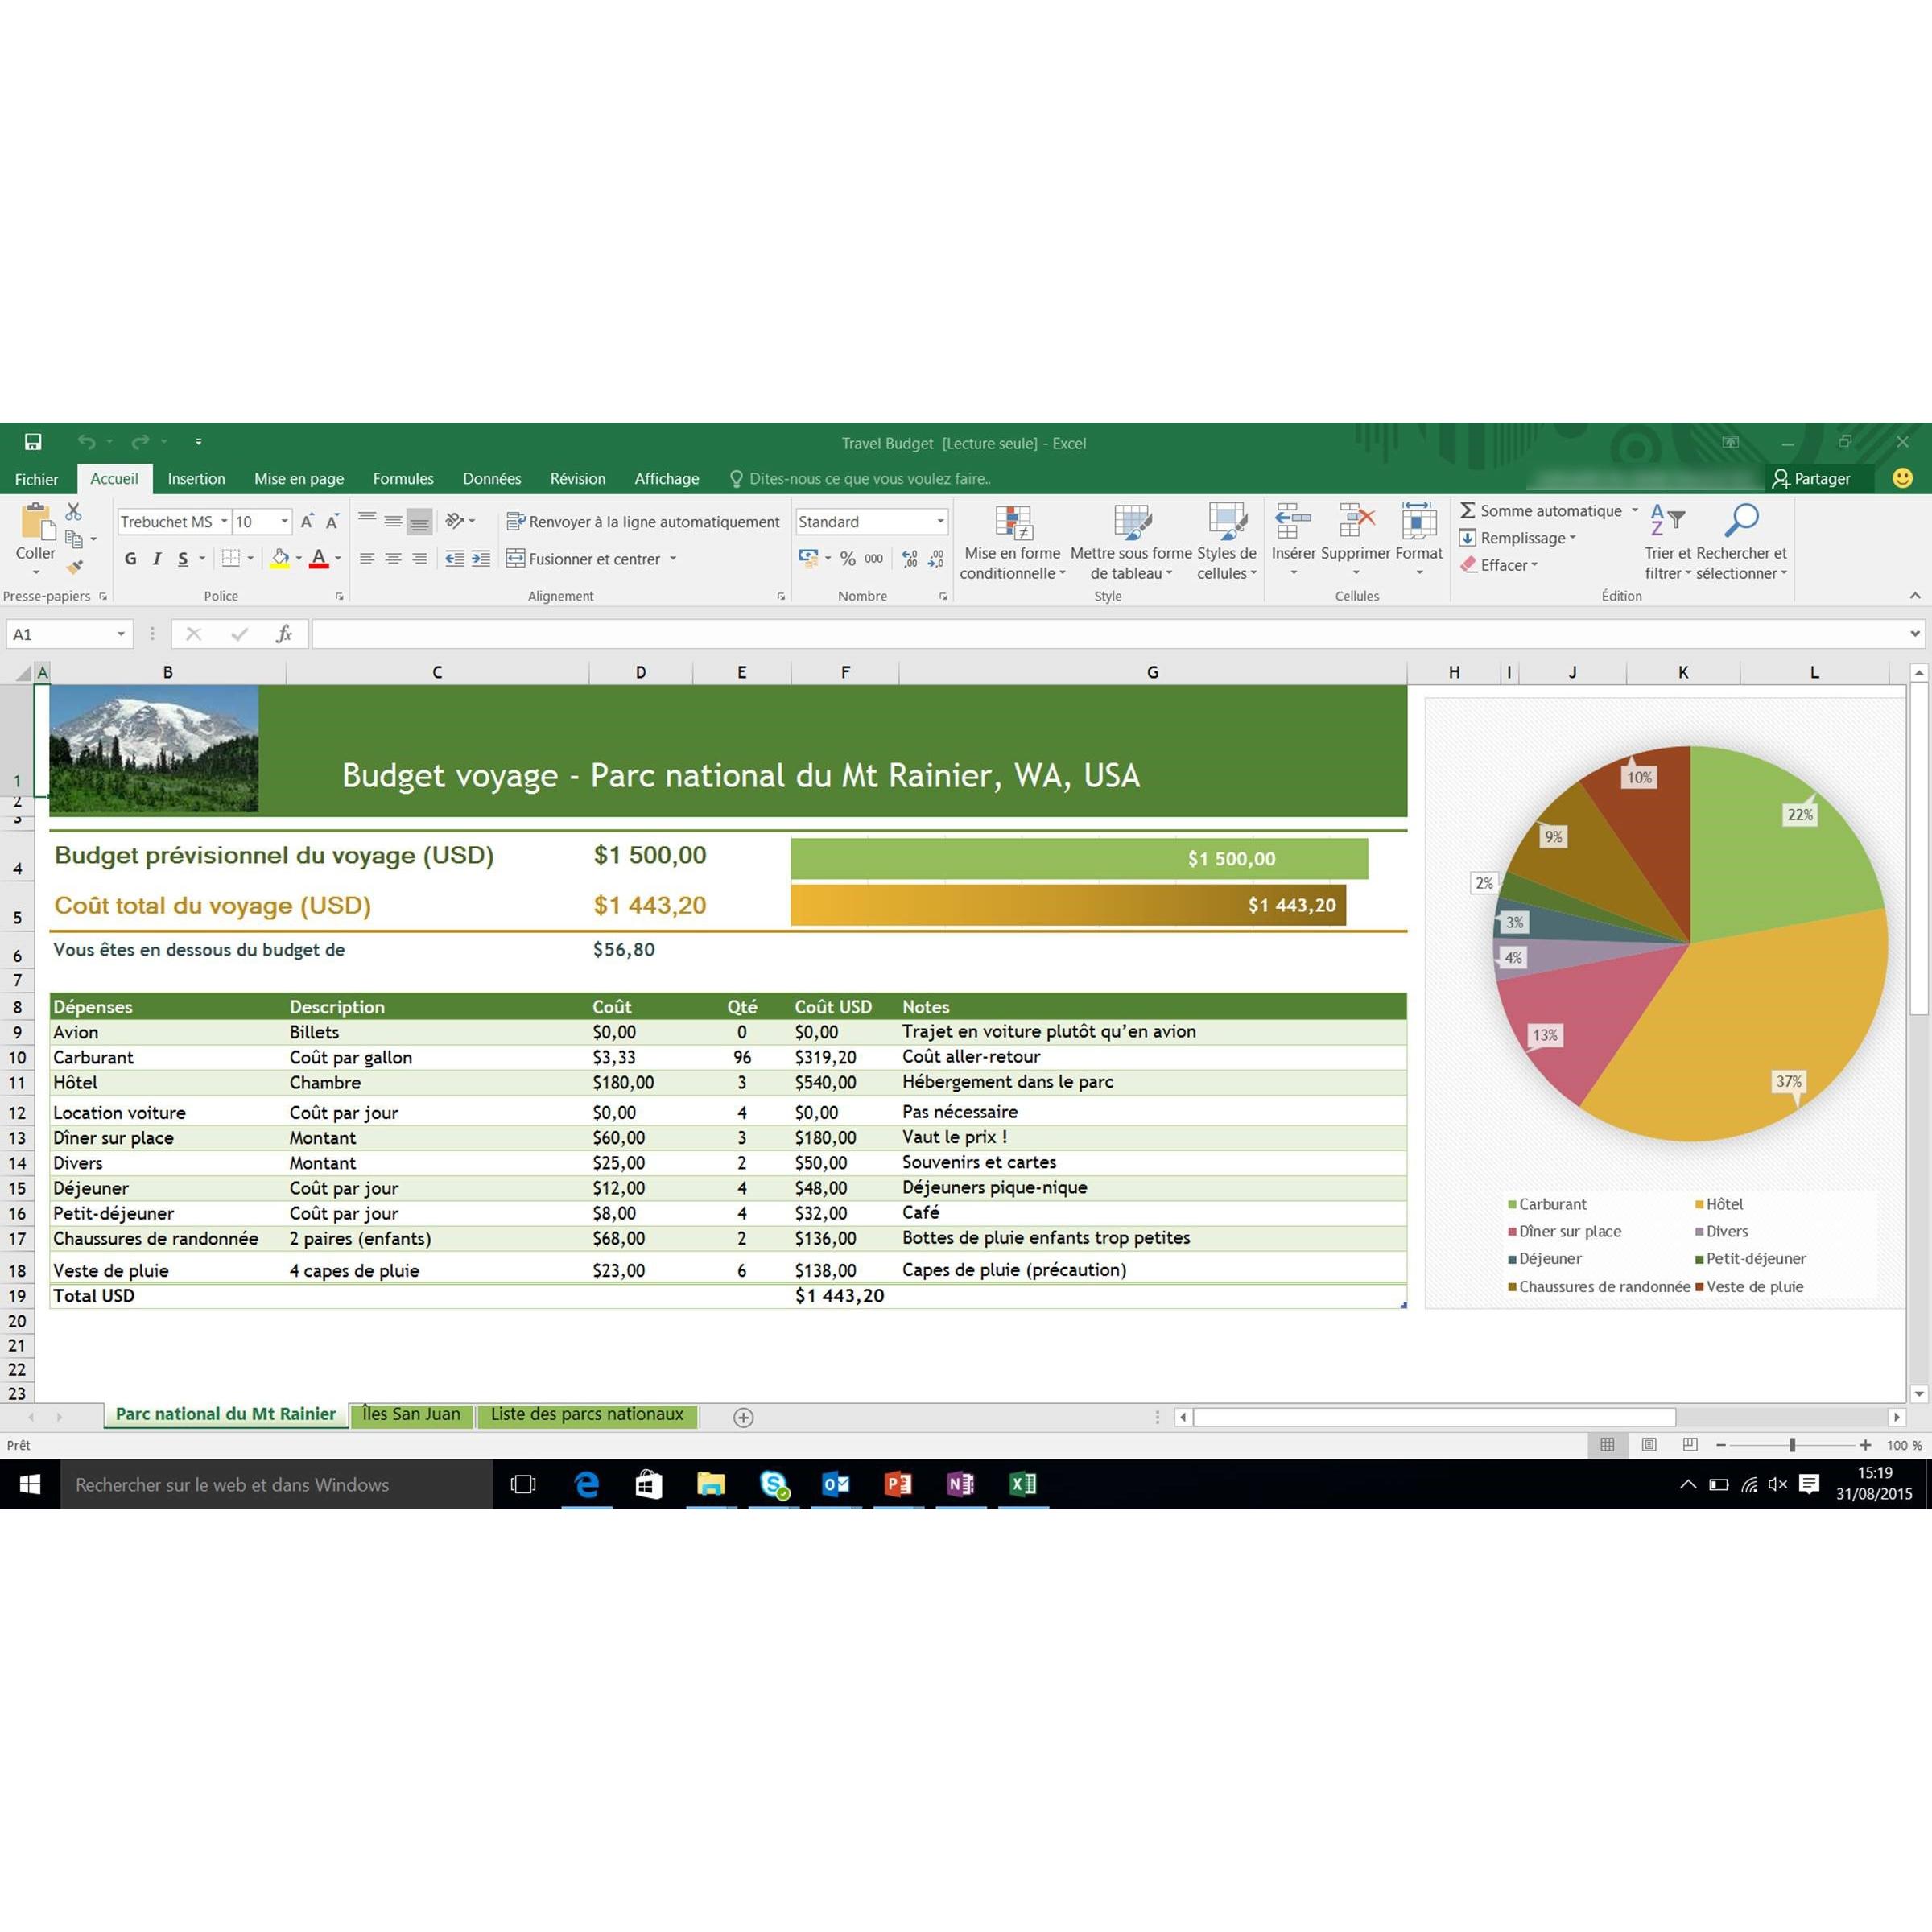Click the Save icon in the title bar
The height and width of the screenshot is (1932, 1932).
tap(33, 442)
